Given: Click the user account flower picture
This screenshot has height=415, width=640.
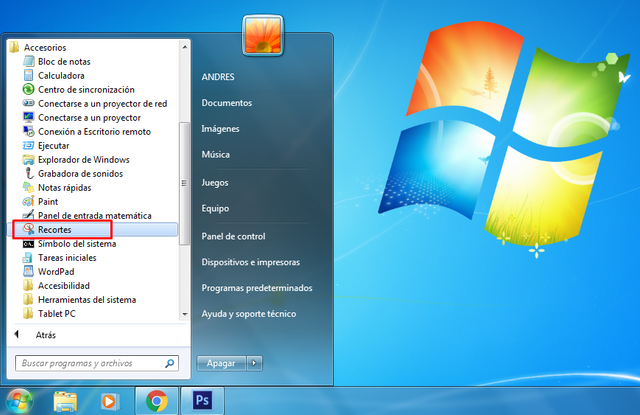Looking at the screenshot, I should 263,36.
